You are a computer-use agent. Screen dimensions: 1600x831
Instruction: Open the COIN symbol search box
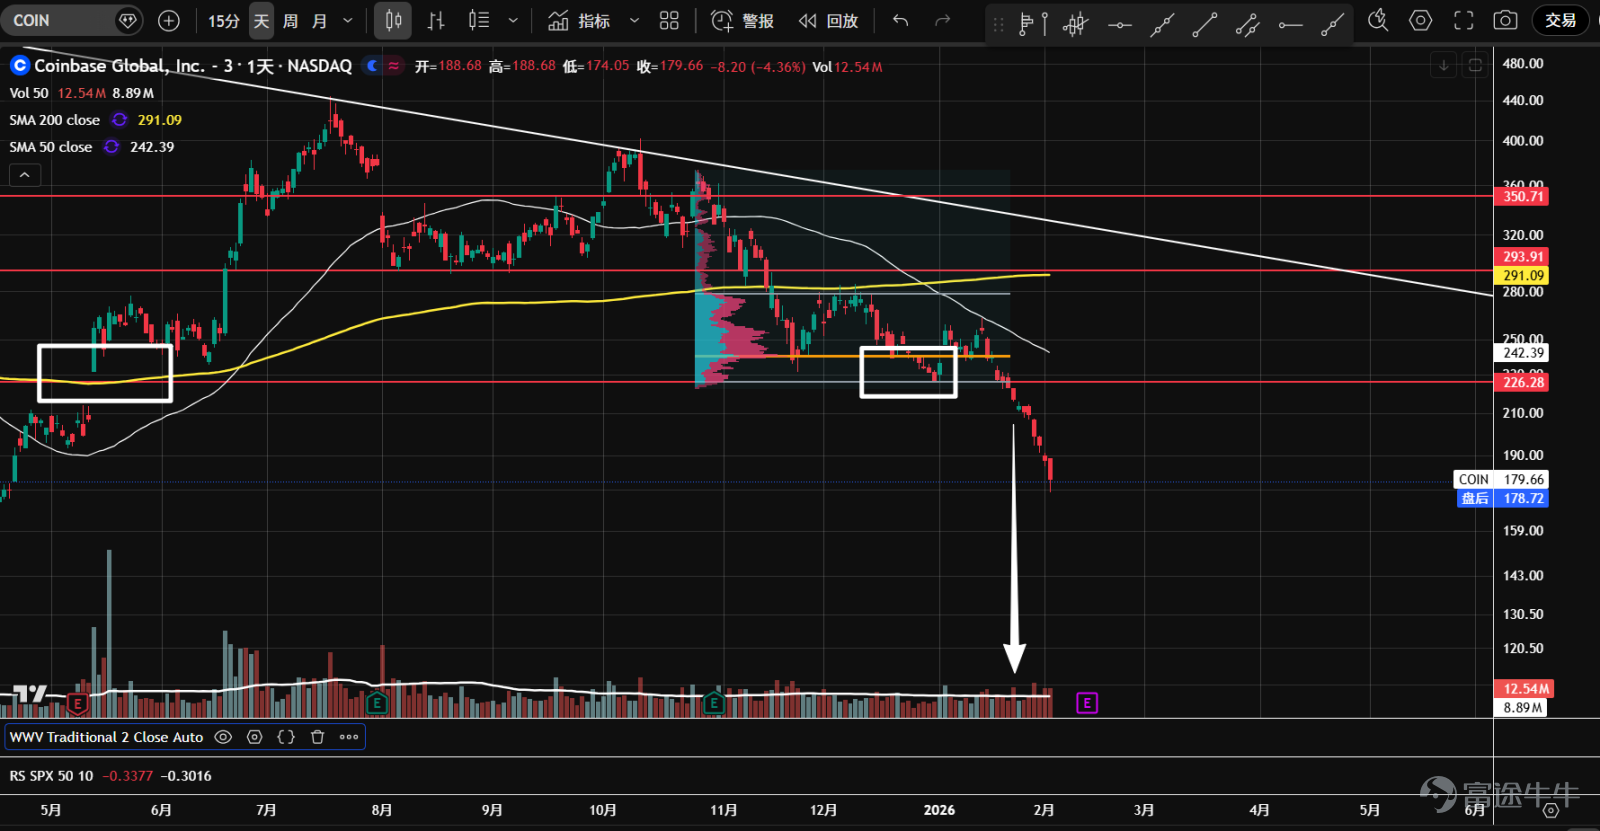[x=72, y=20]
